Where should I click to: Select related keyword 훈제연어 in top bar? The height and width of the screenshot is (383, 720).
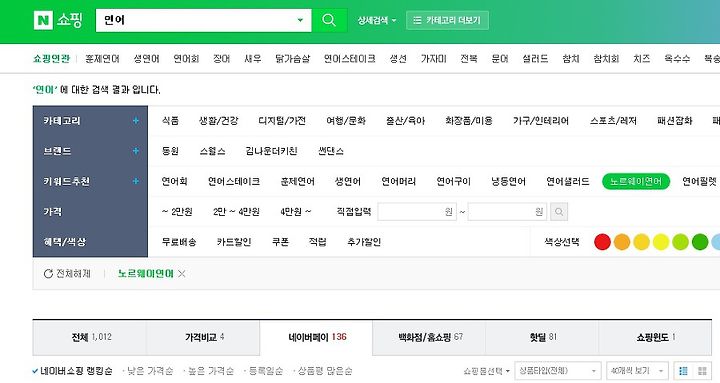102,59
